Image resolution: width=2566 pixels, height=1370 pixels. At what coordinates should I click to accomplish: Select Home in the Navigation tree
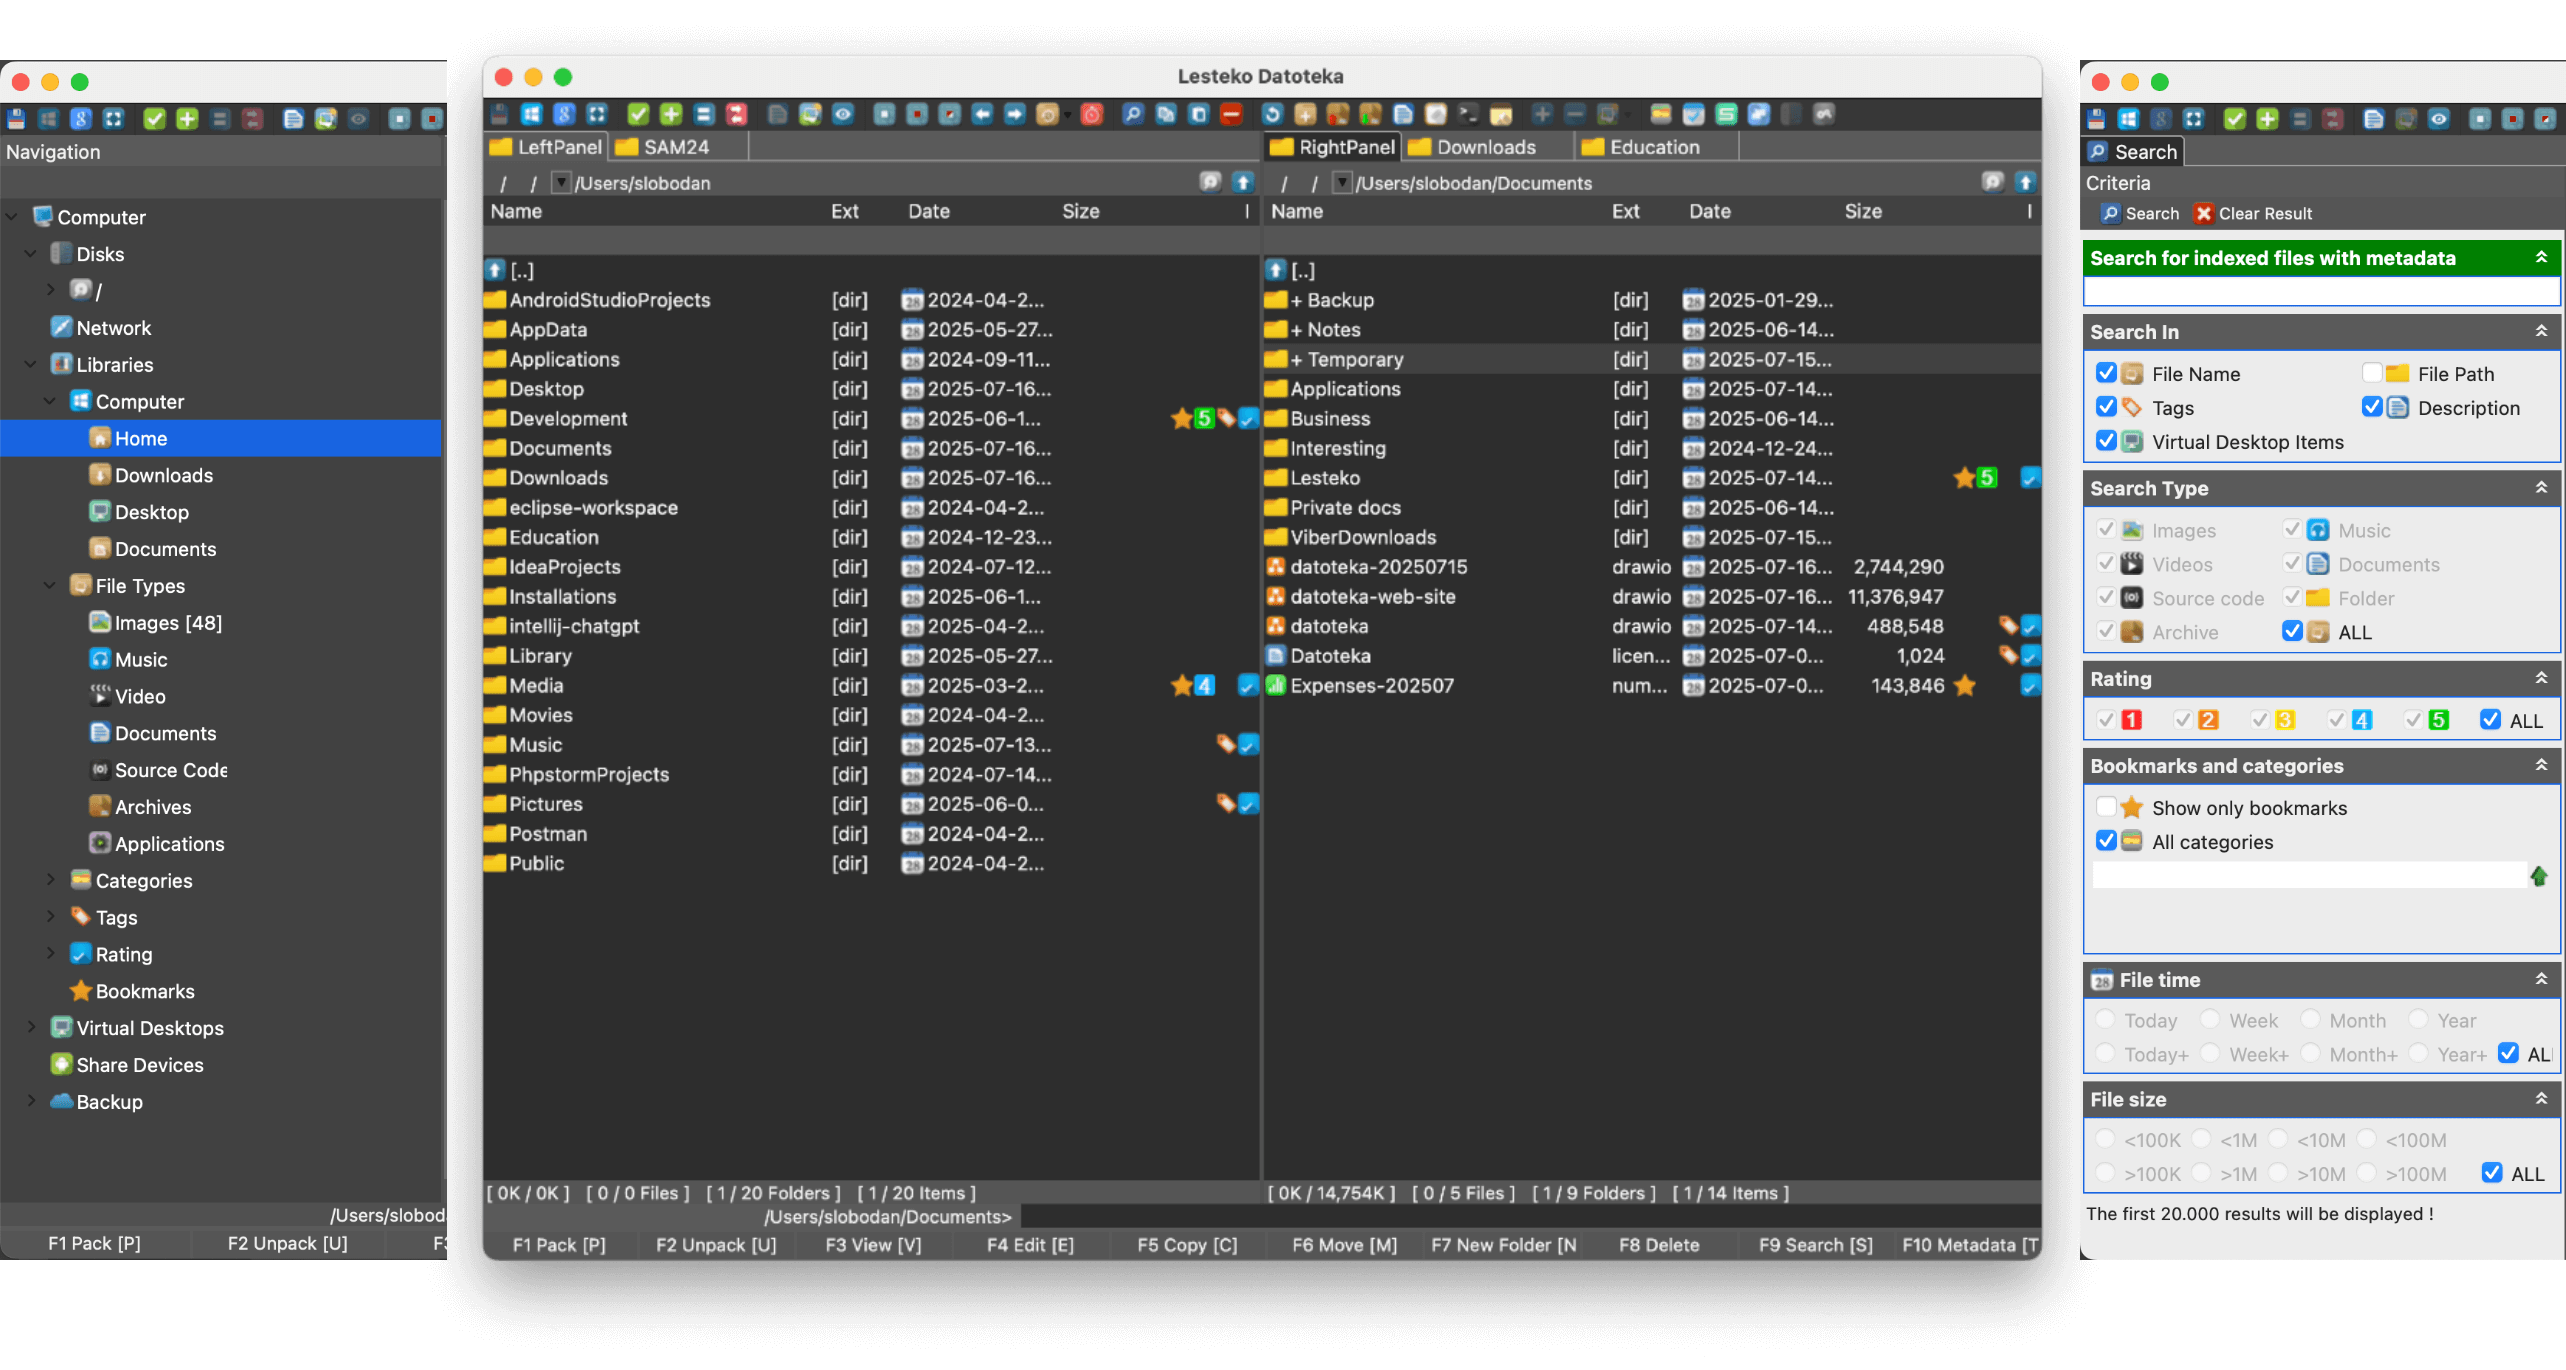click(x=221, y=438)
